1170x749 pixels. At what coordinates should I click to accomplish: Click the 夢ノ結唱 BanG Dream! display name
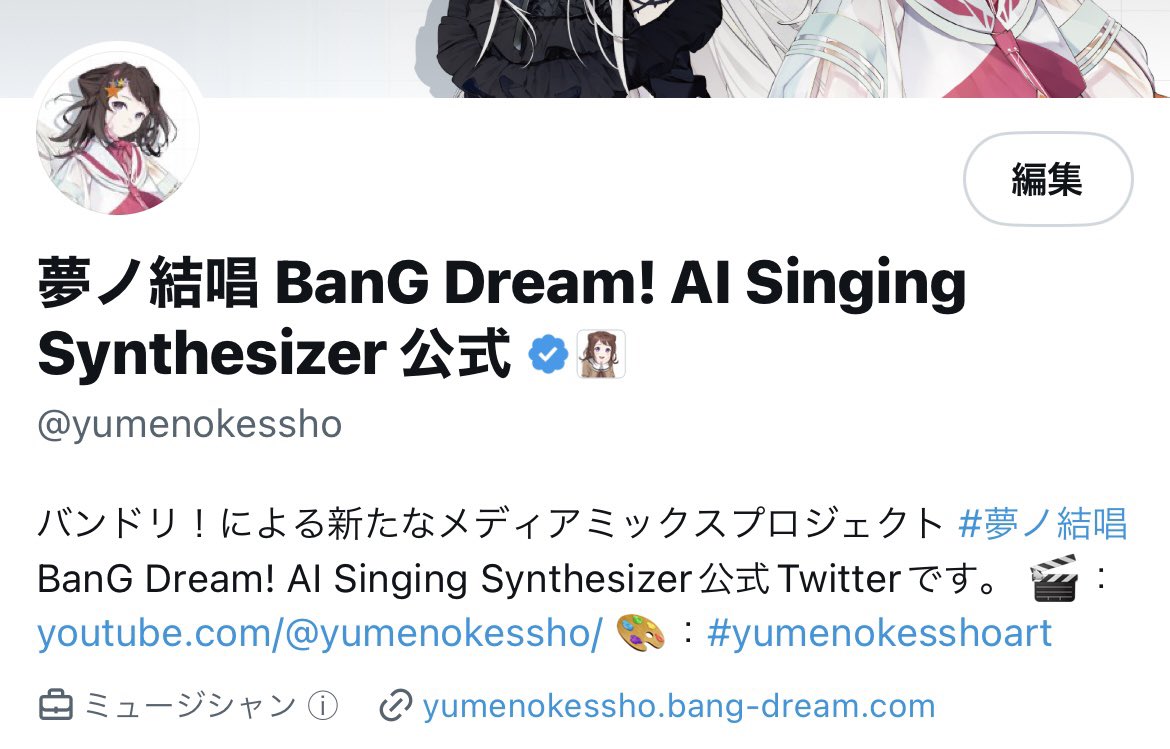501,283
